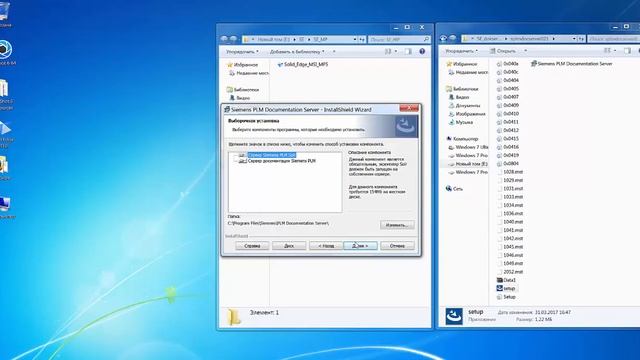The width and height of the screenshot is (640, 360).
Task: Open Добавить в библиотеку menu
Action: click(297, 52)
